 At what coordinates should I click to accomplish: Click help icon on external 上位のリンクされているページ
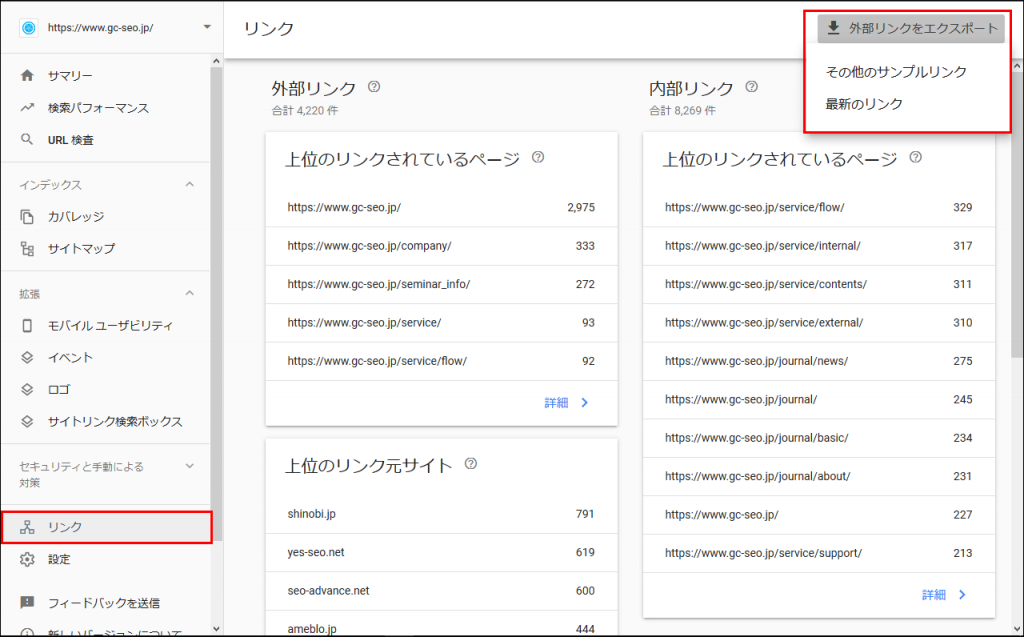537,157
